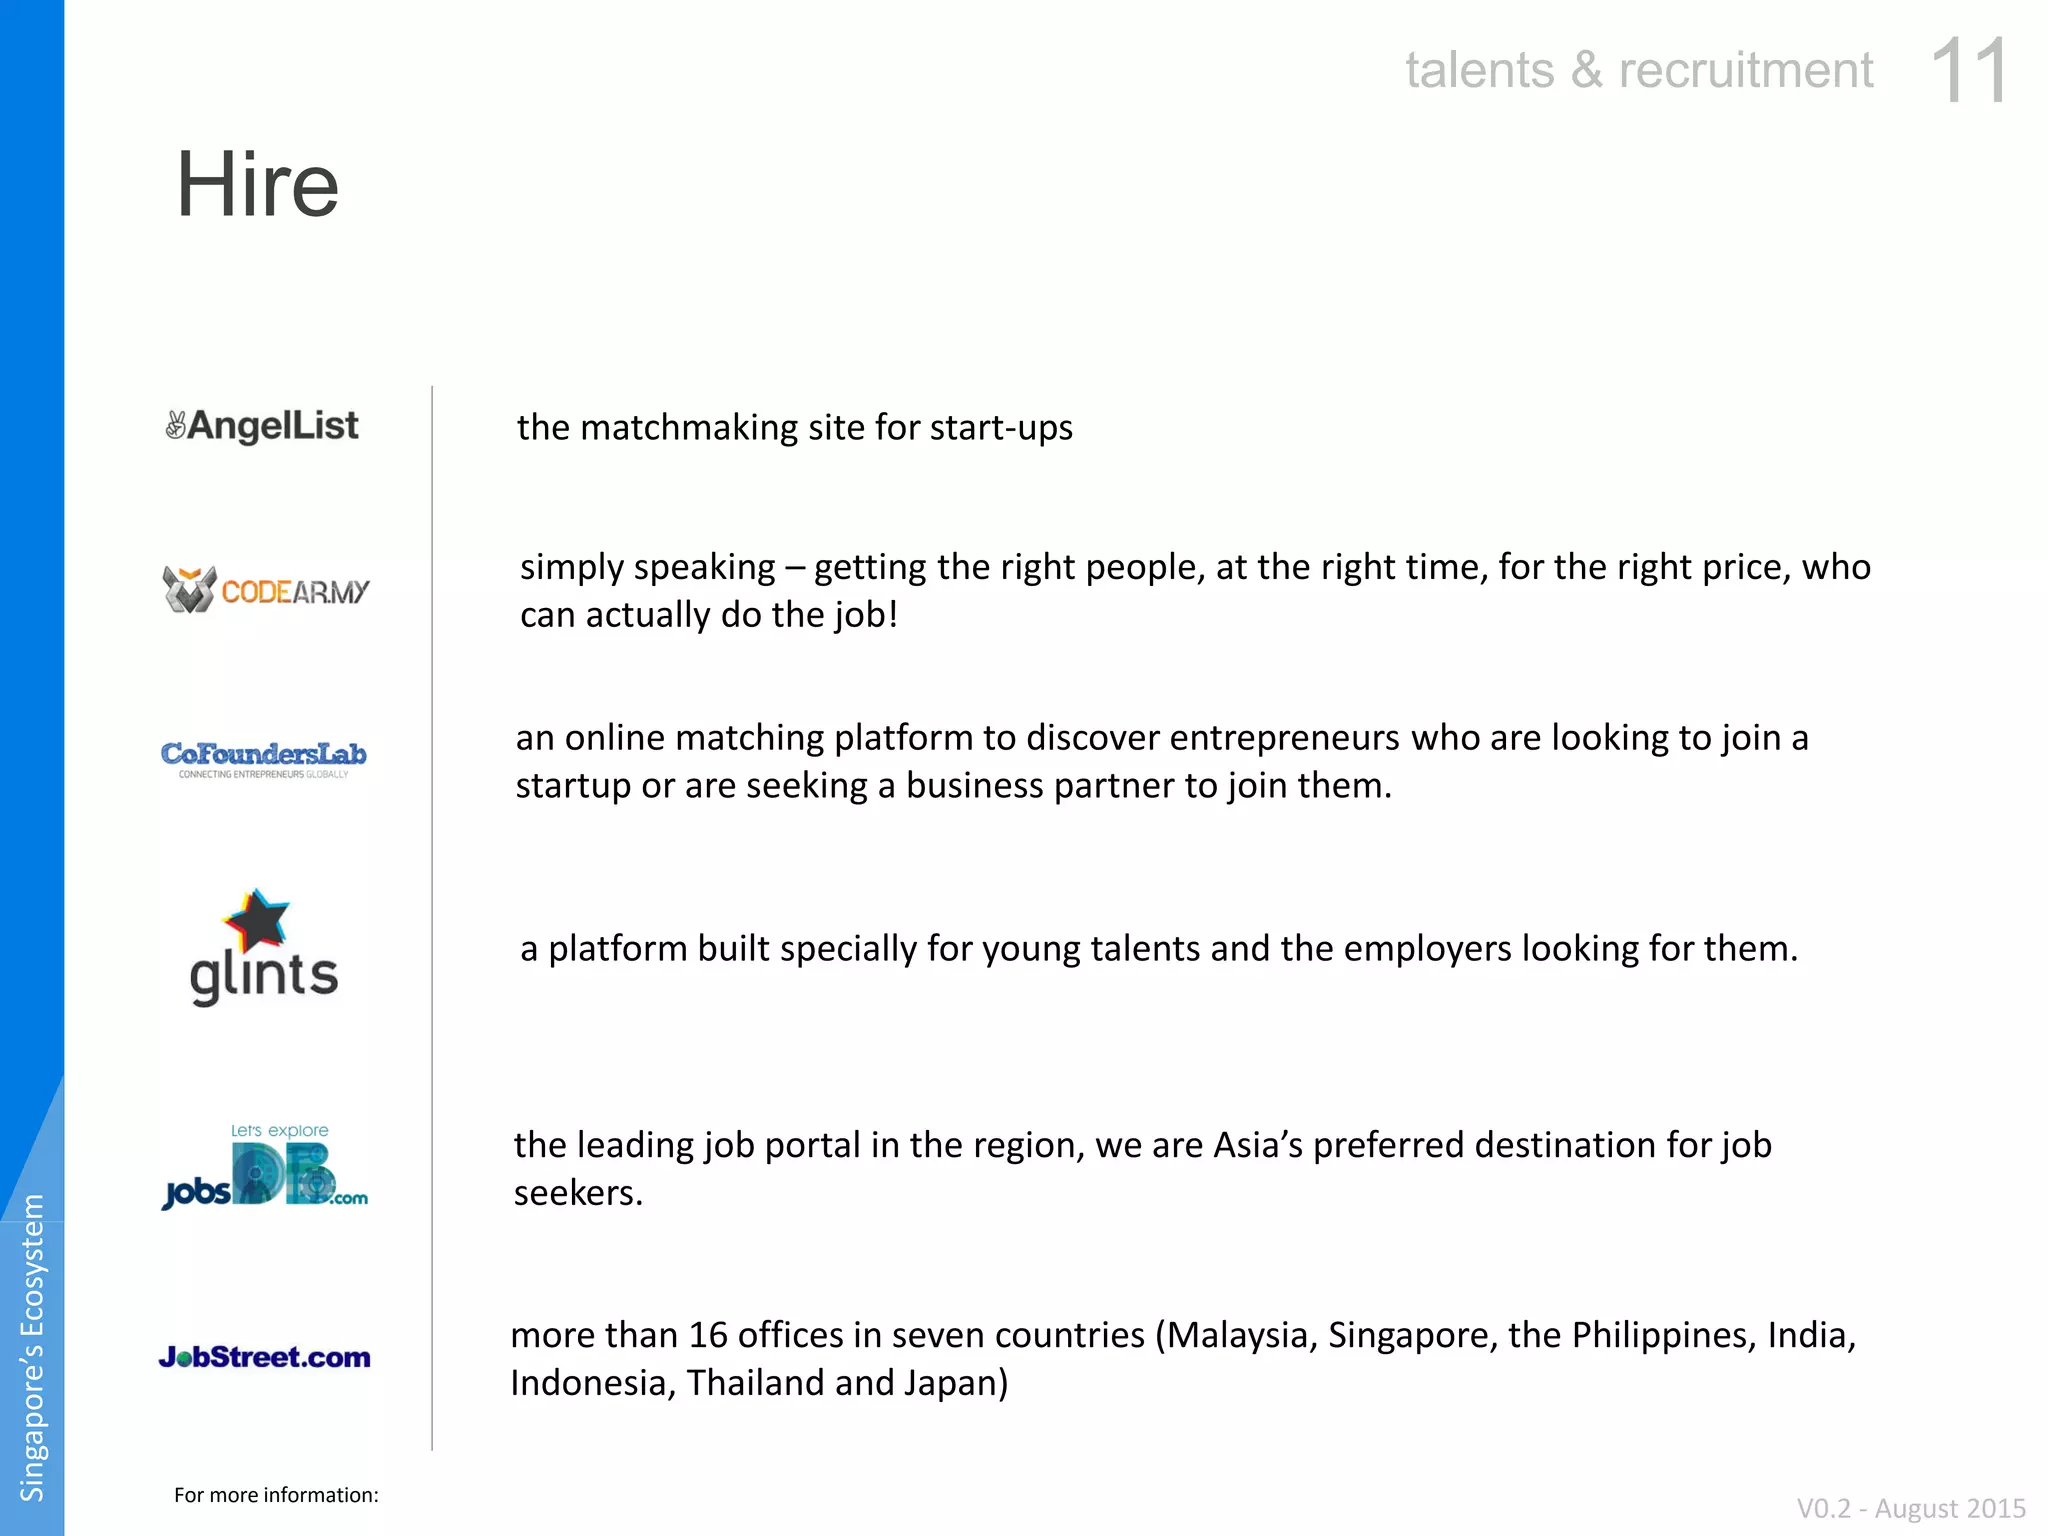Click the glints star logo
The image size is (2048, 1536).
coord(264,947)
